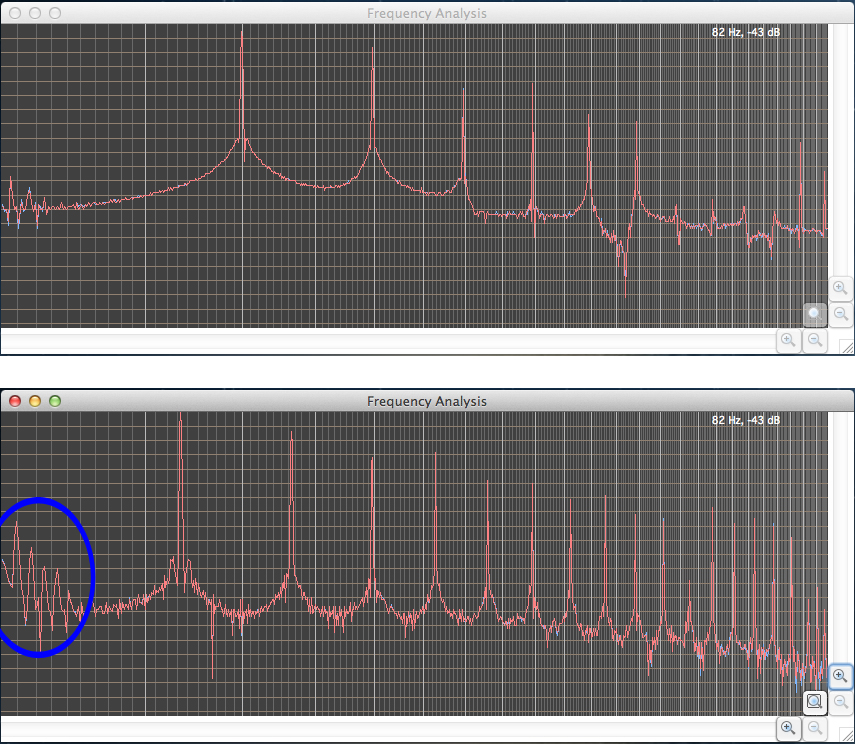Click the zoom-to-fit magnifier in the upper window
This screenshot has height=744, width=855.
coord(816,314)
